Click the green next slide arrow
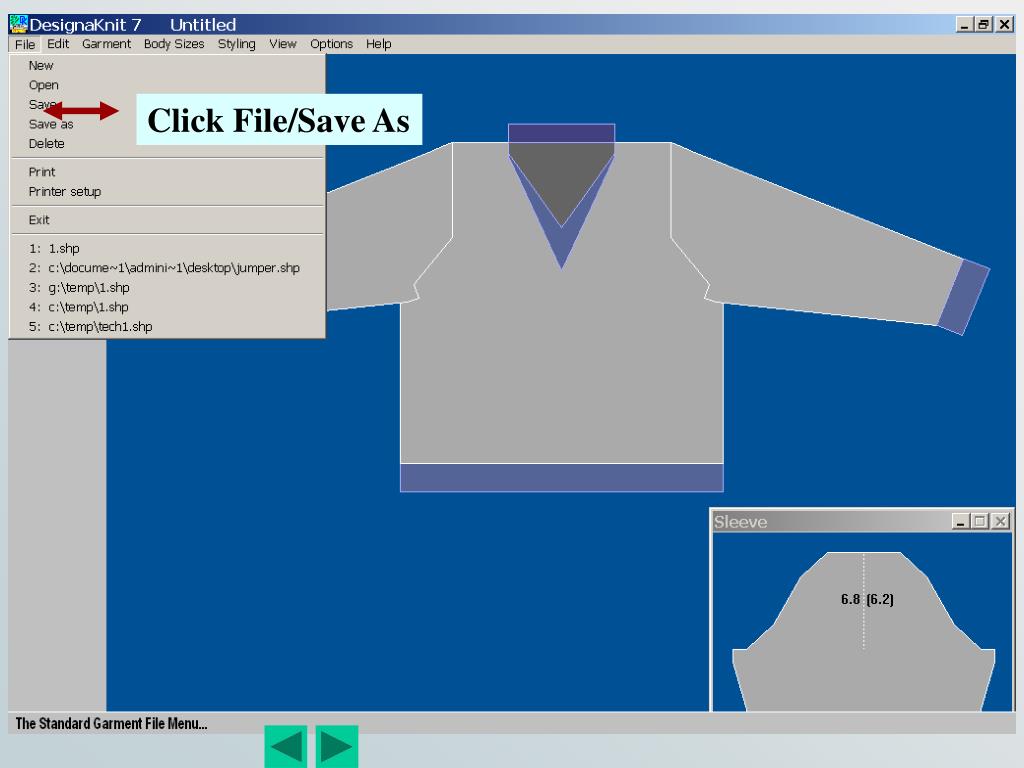Image resolution: width=1024 pixels, height=768 pixels. coord(337,746)
